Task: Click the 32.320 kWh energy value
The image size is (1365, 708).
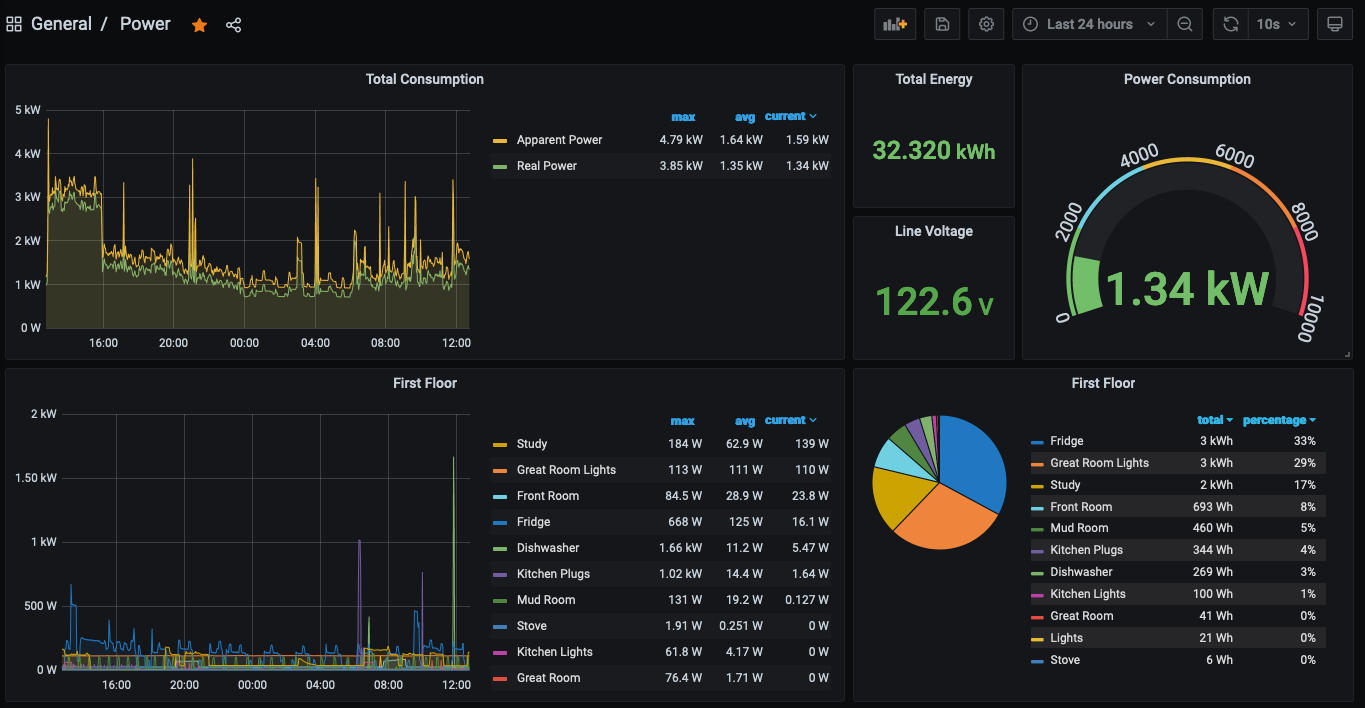Action: (x=933, y=151)
